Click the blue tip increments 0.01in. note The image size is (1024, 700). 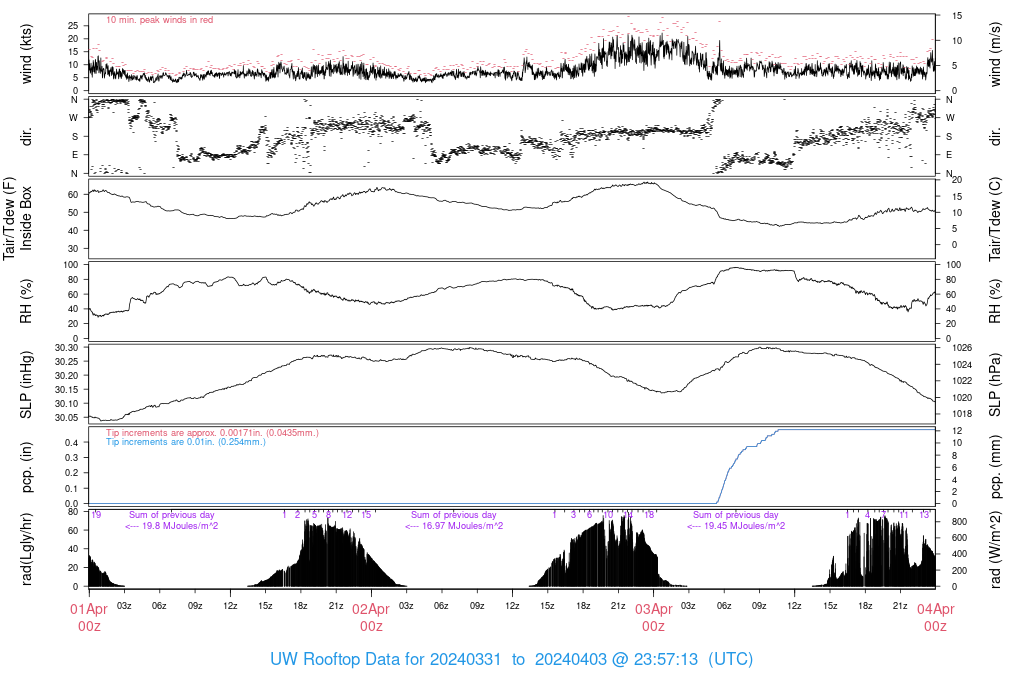pyautogui.click(x=186, y=442)
